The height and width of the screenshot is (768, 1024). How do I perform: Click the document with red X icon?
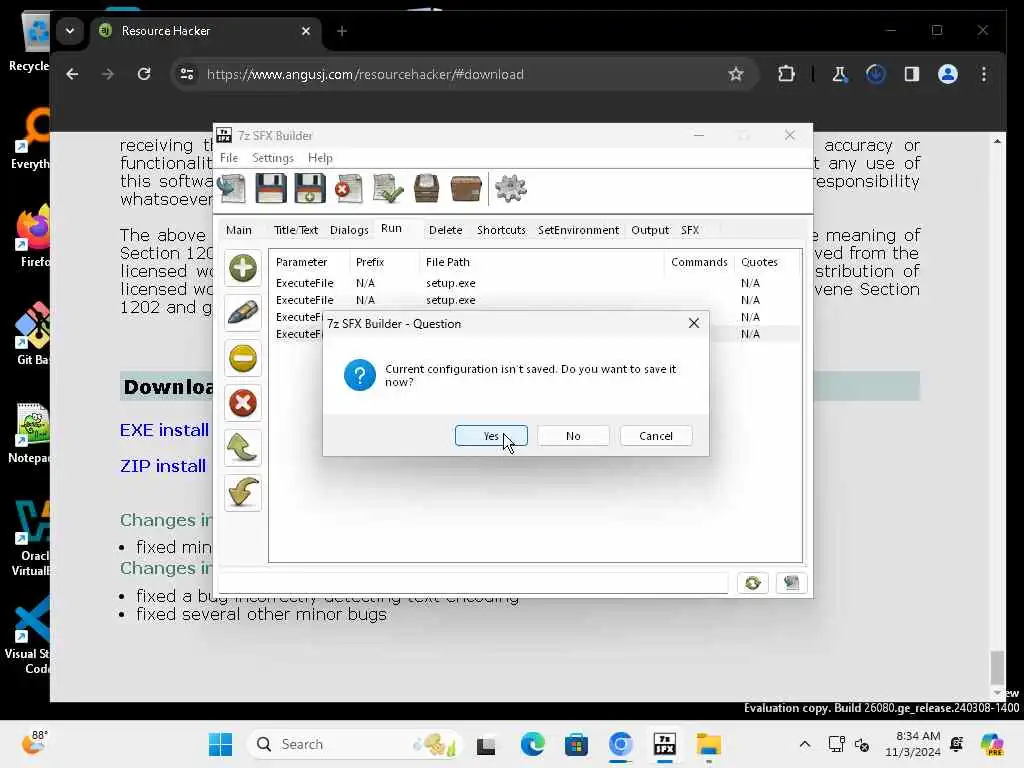[349, 189]
